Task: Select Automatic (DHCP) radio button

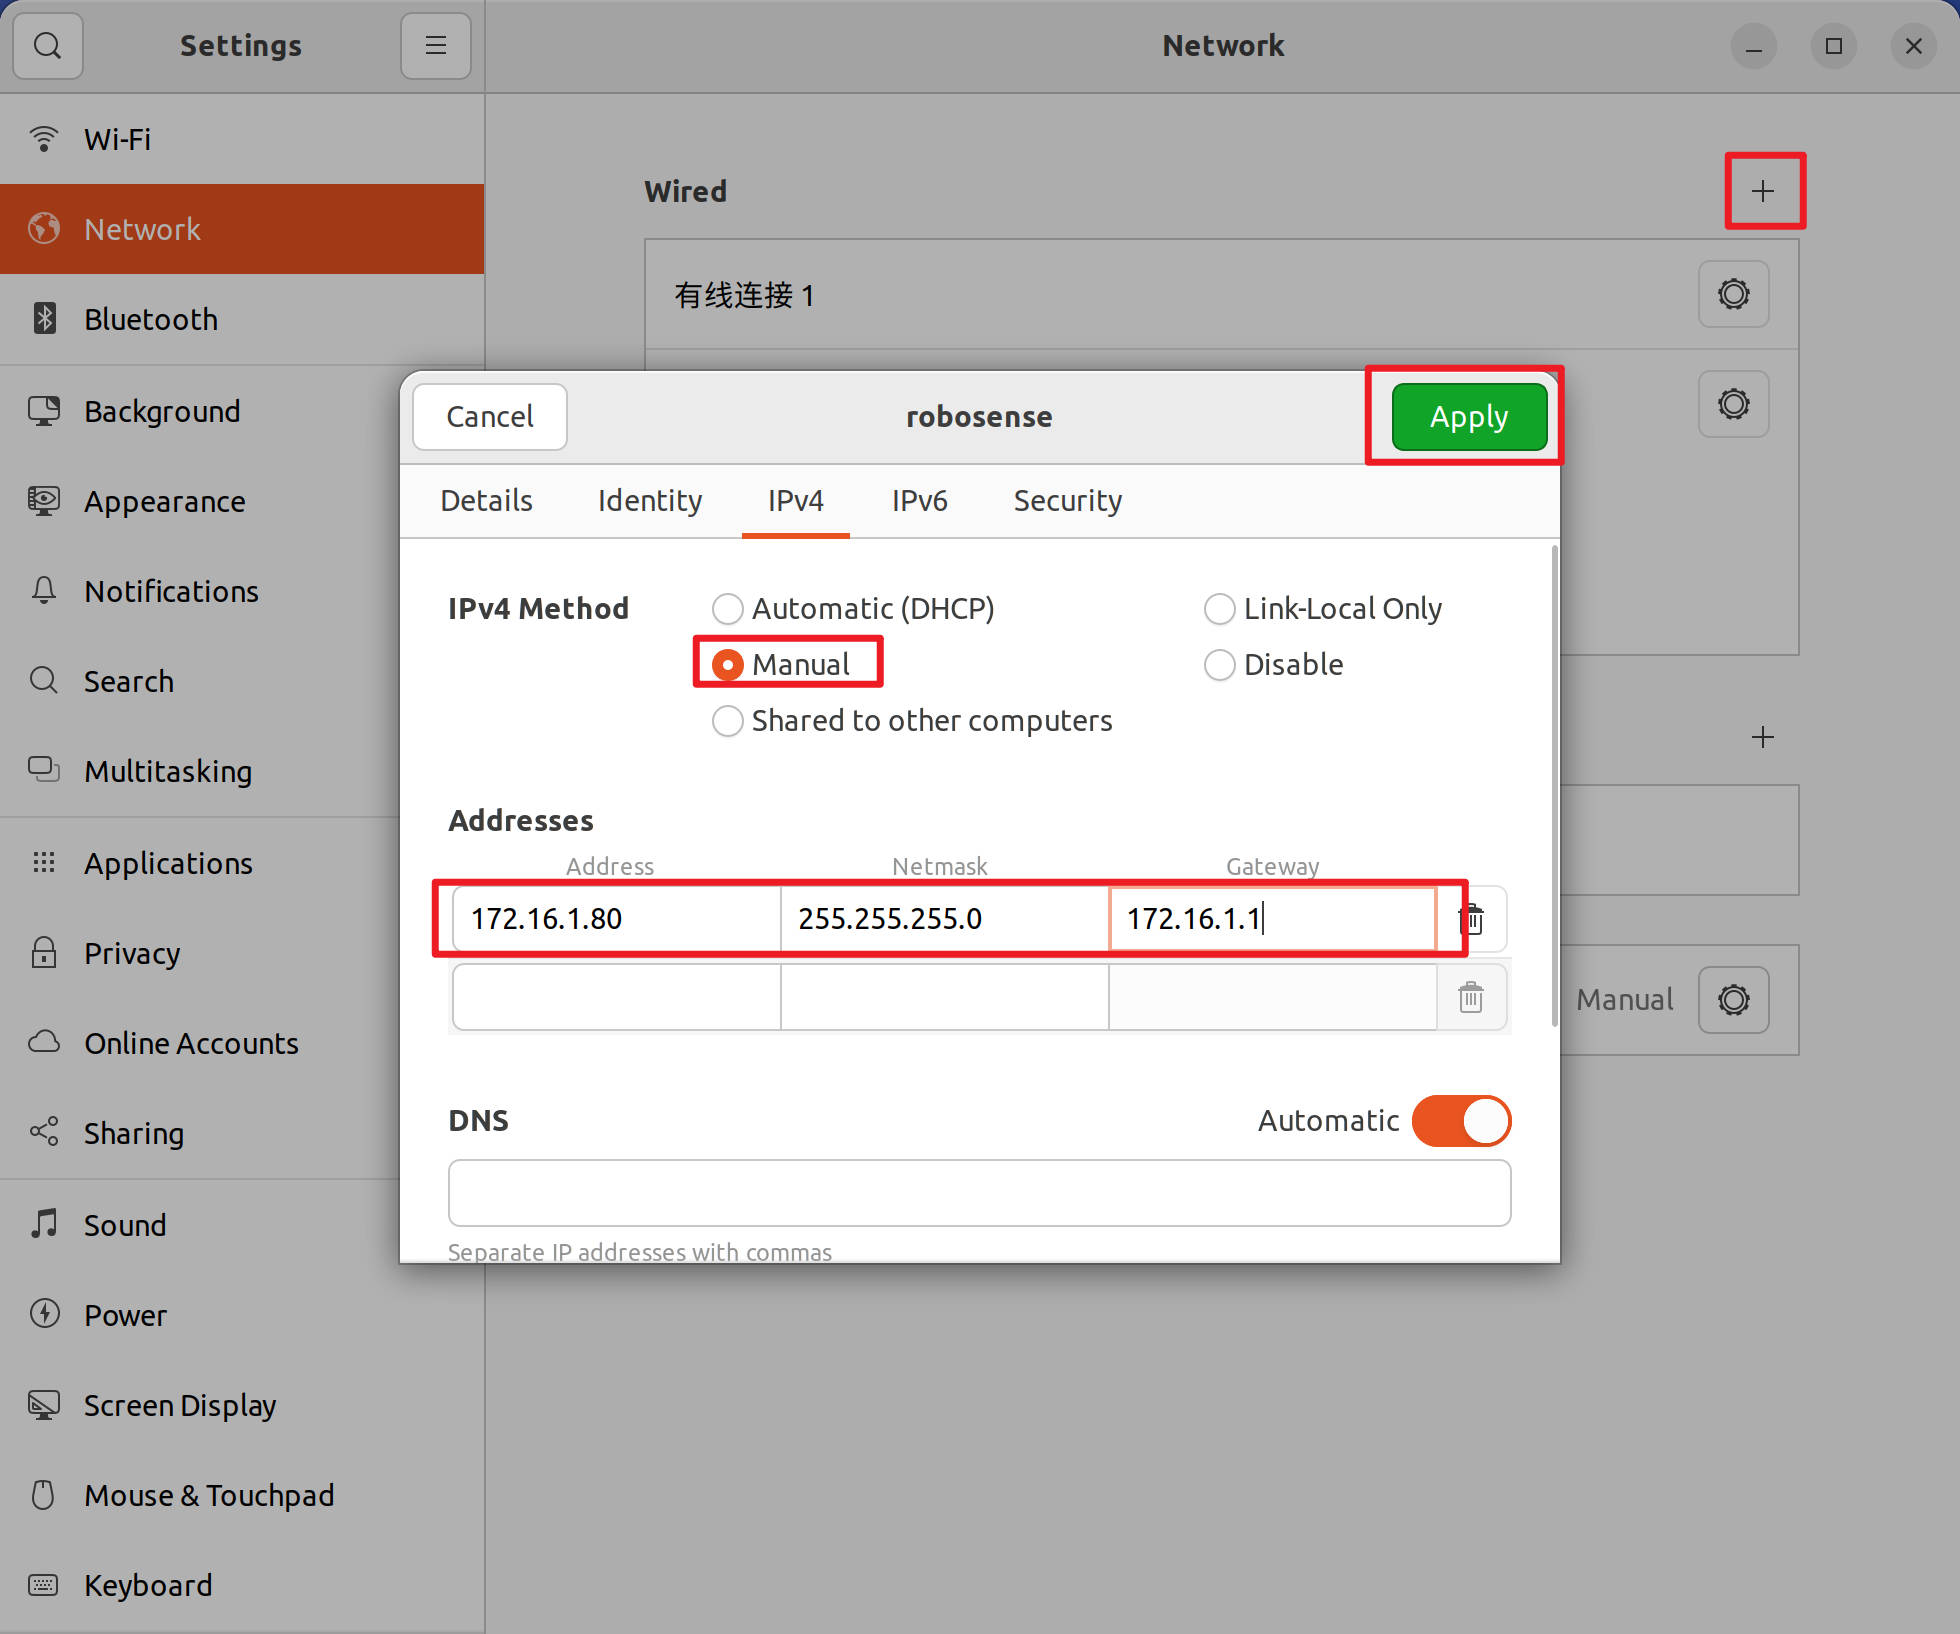Action: pos(728,609)
